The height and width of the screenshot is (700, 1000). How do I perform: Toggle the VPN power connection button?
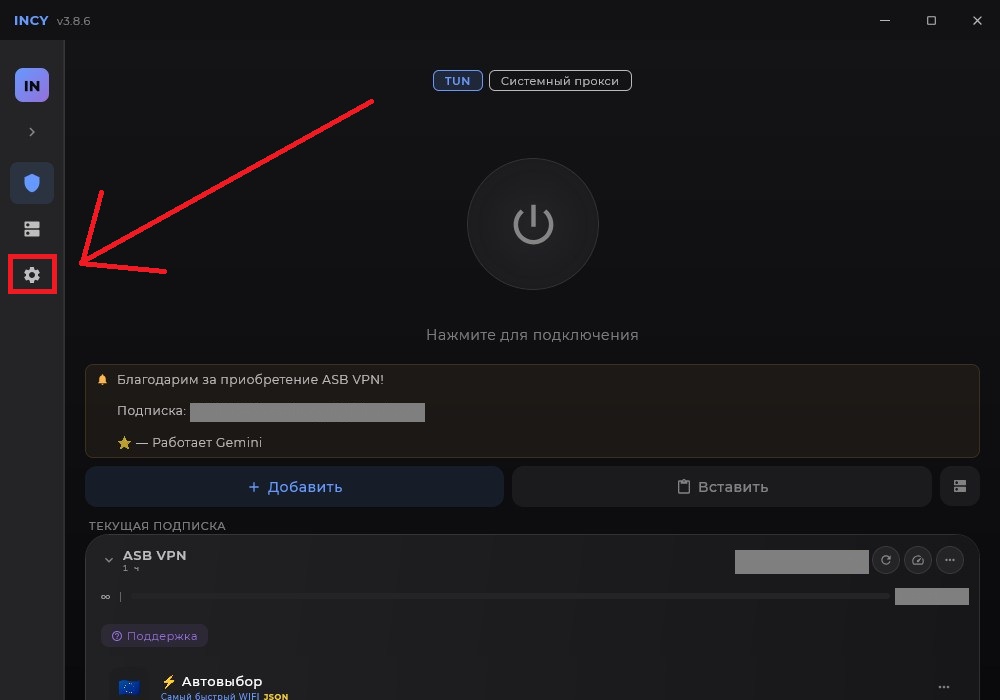(x=533, y=224)
